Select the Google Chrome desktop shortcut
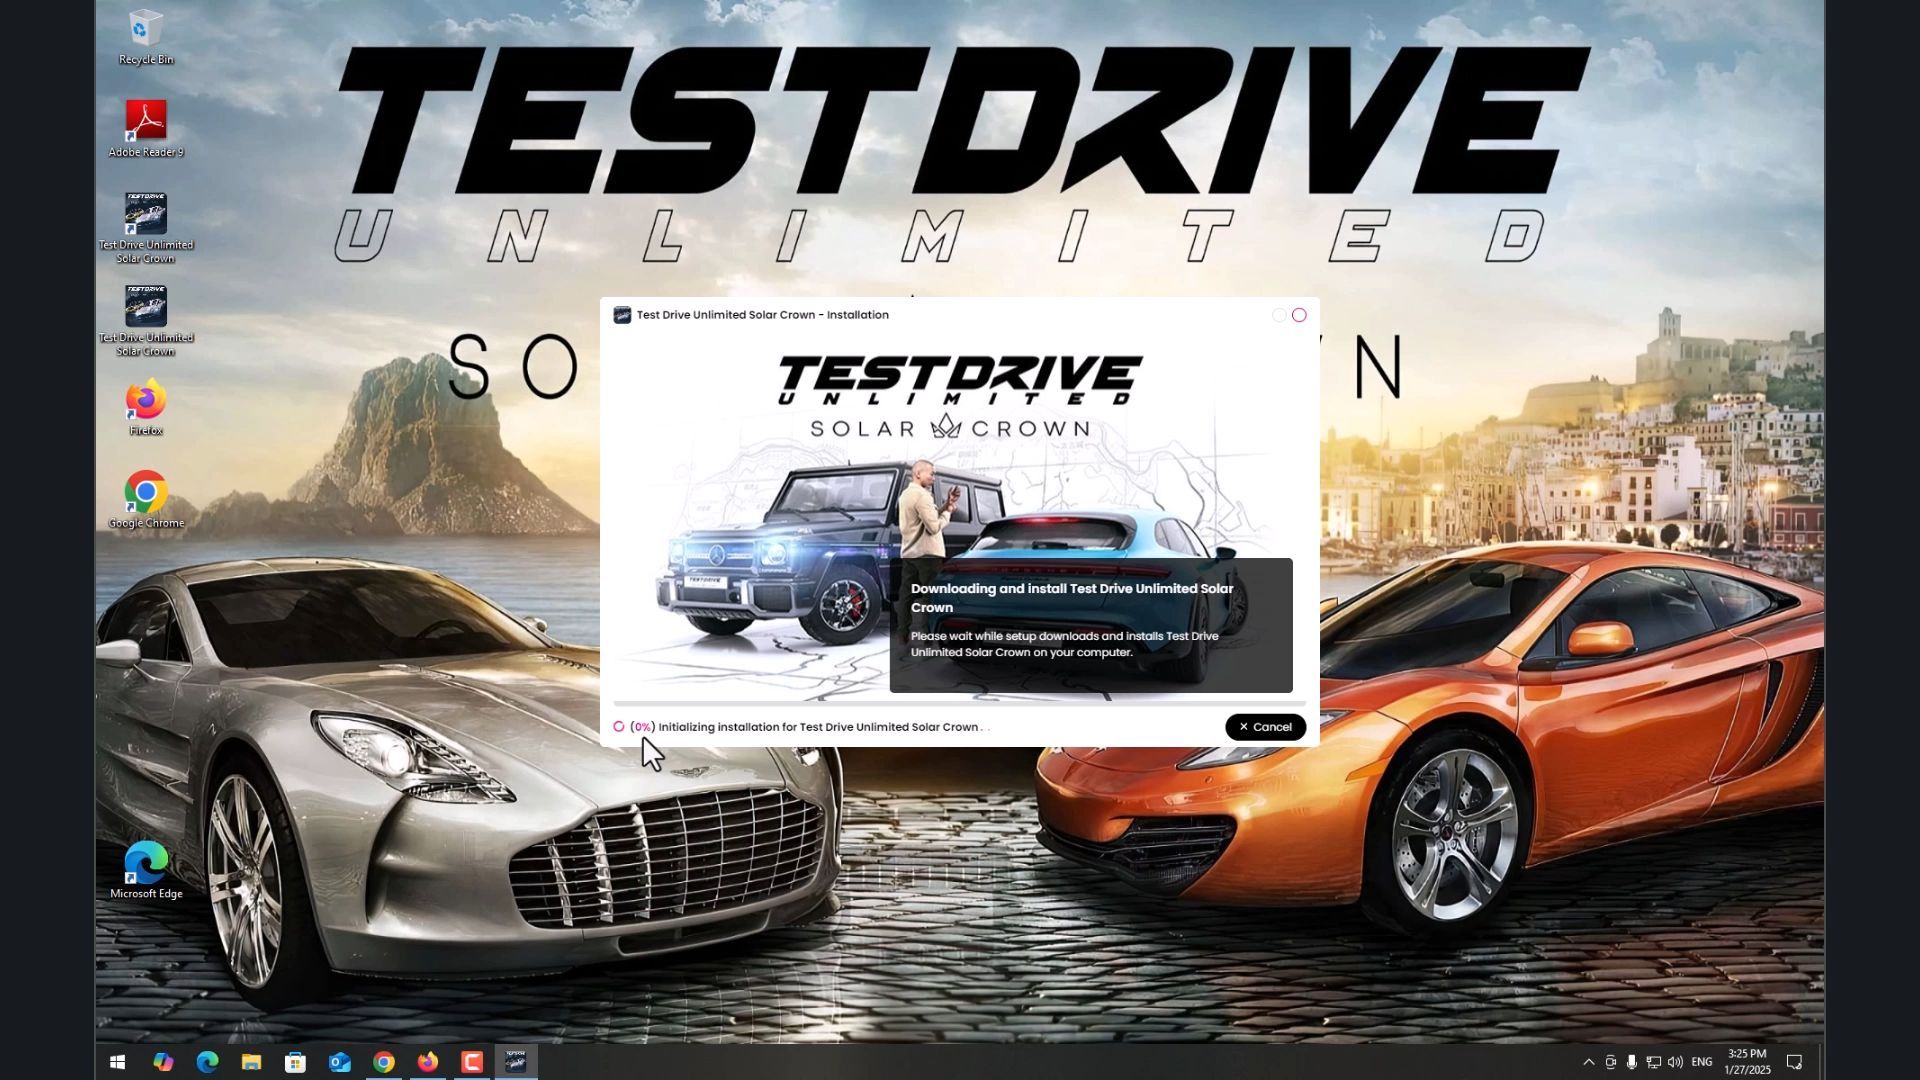 point(146,500)
